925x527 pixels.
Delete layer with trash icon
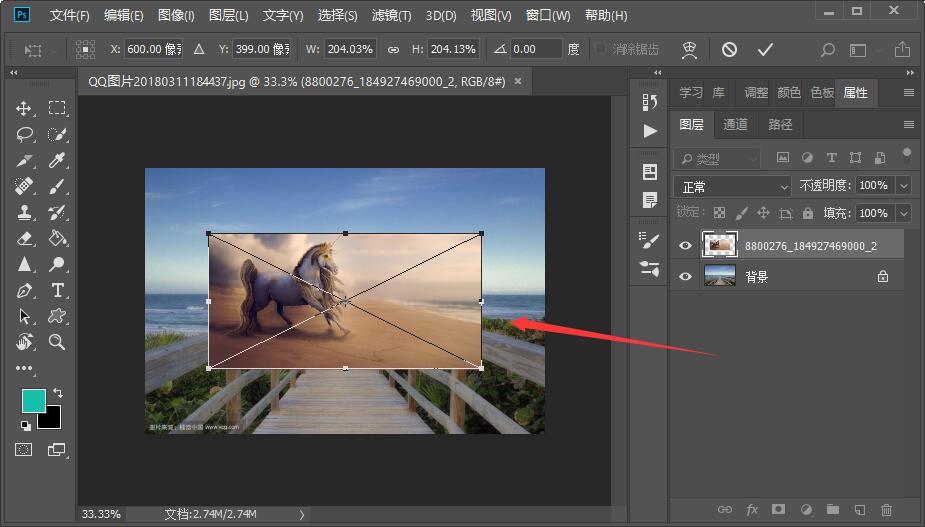pos(886,509)
